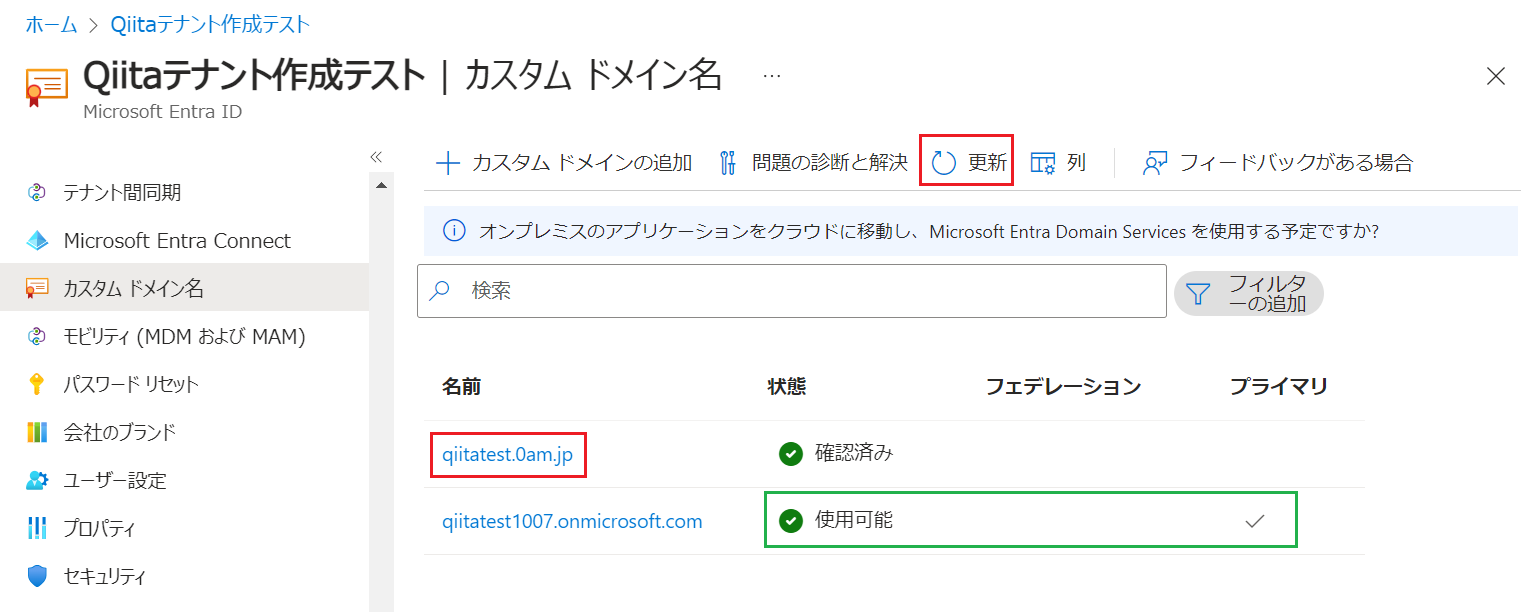The image size is (1523, 612).
Task: Open 問題の診断と解決
Action: coord(813,163)
